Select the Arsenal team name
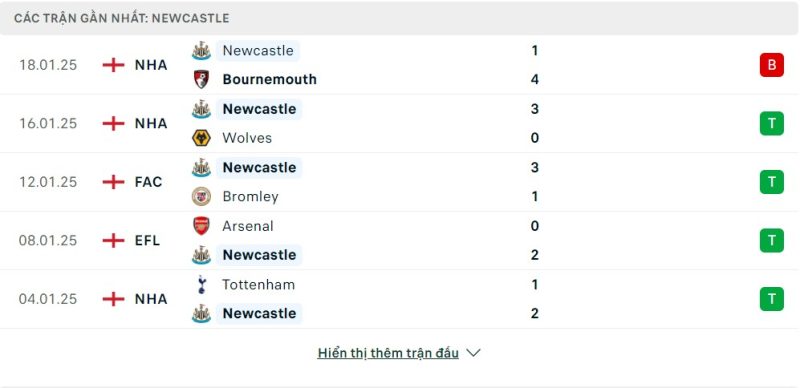Image resolution: width=800 pixels, height=388 pixels. coord(247,226)
